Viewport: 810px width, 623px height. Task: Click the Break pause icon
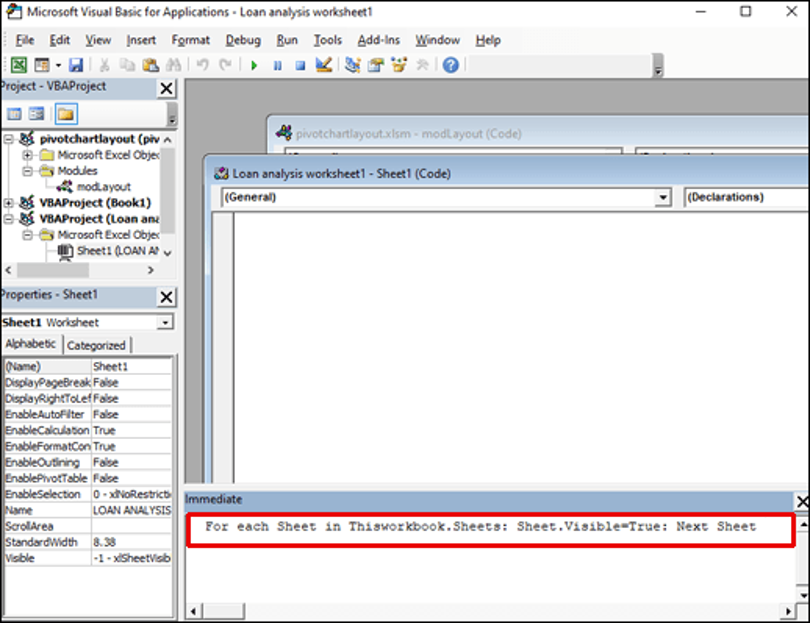(x=277, y=66)
